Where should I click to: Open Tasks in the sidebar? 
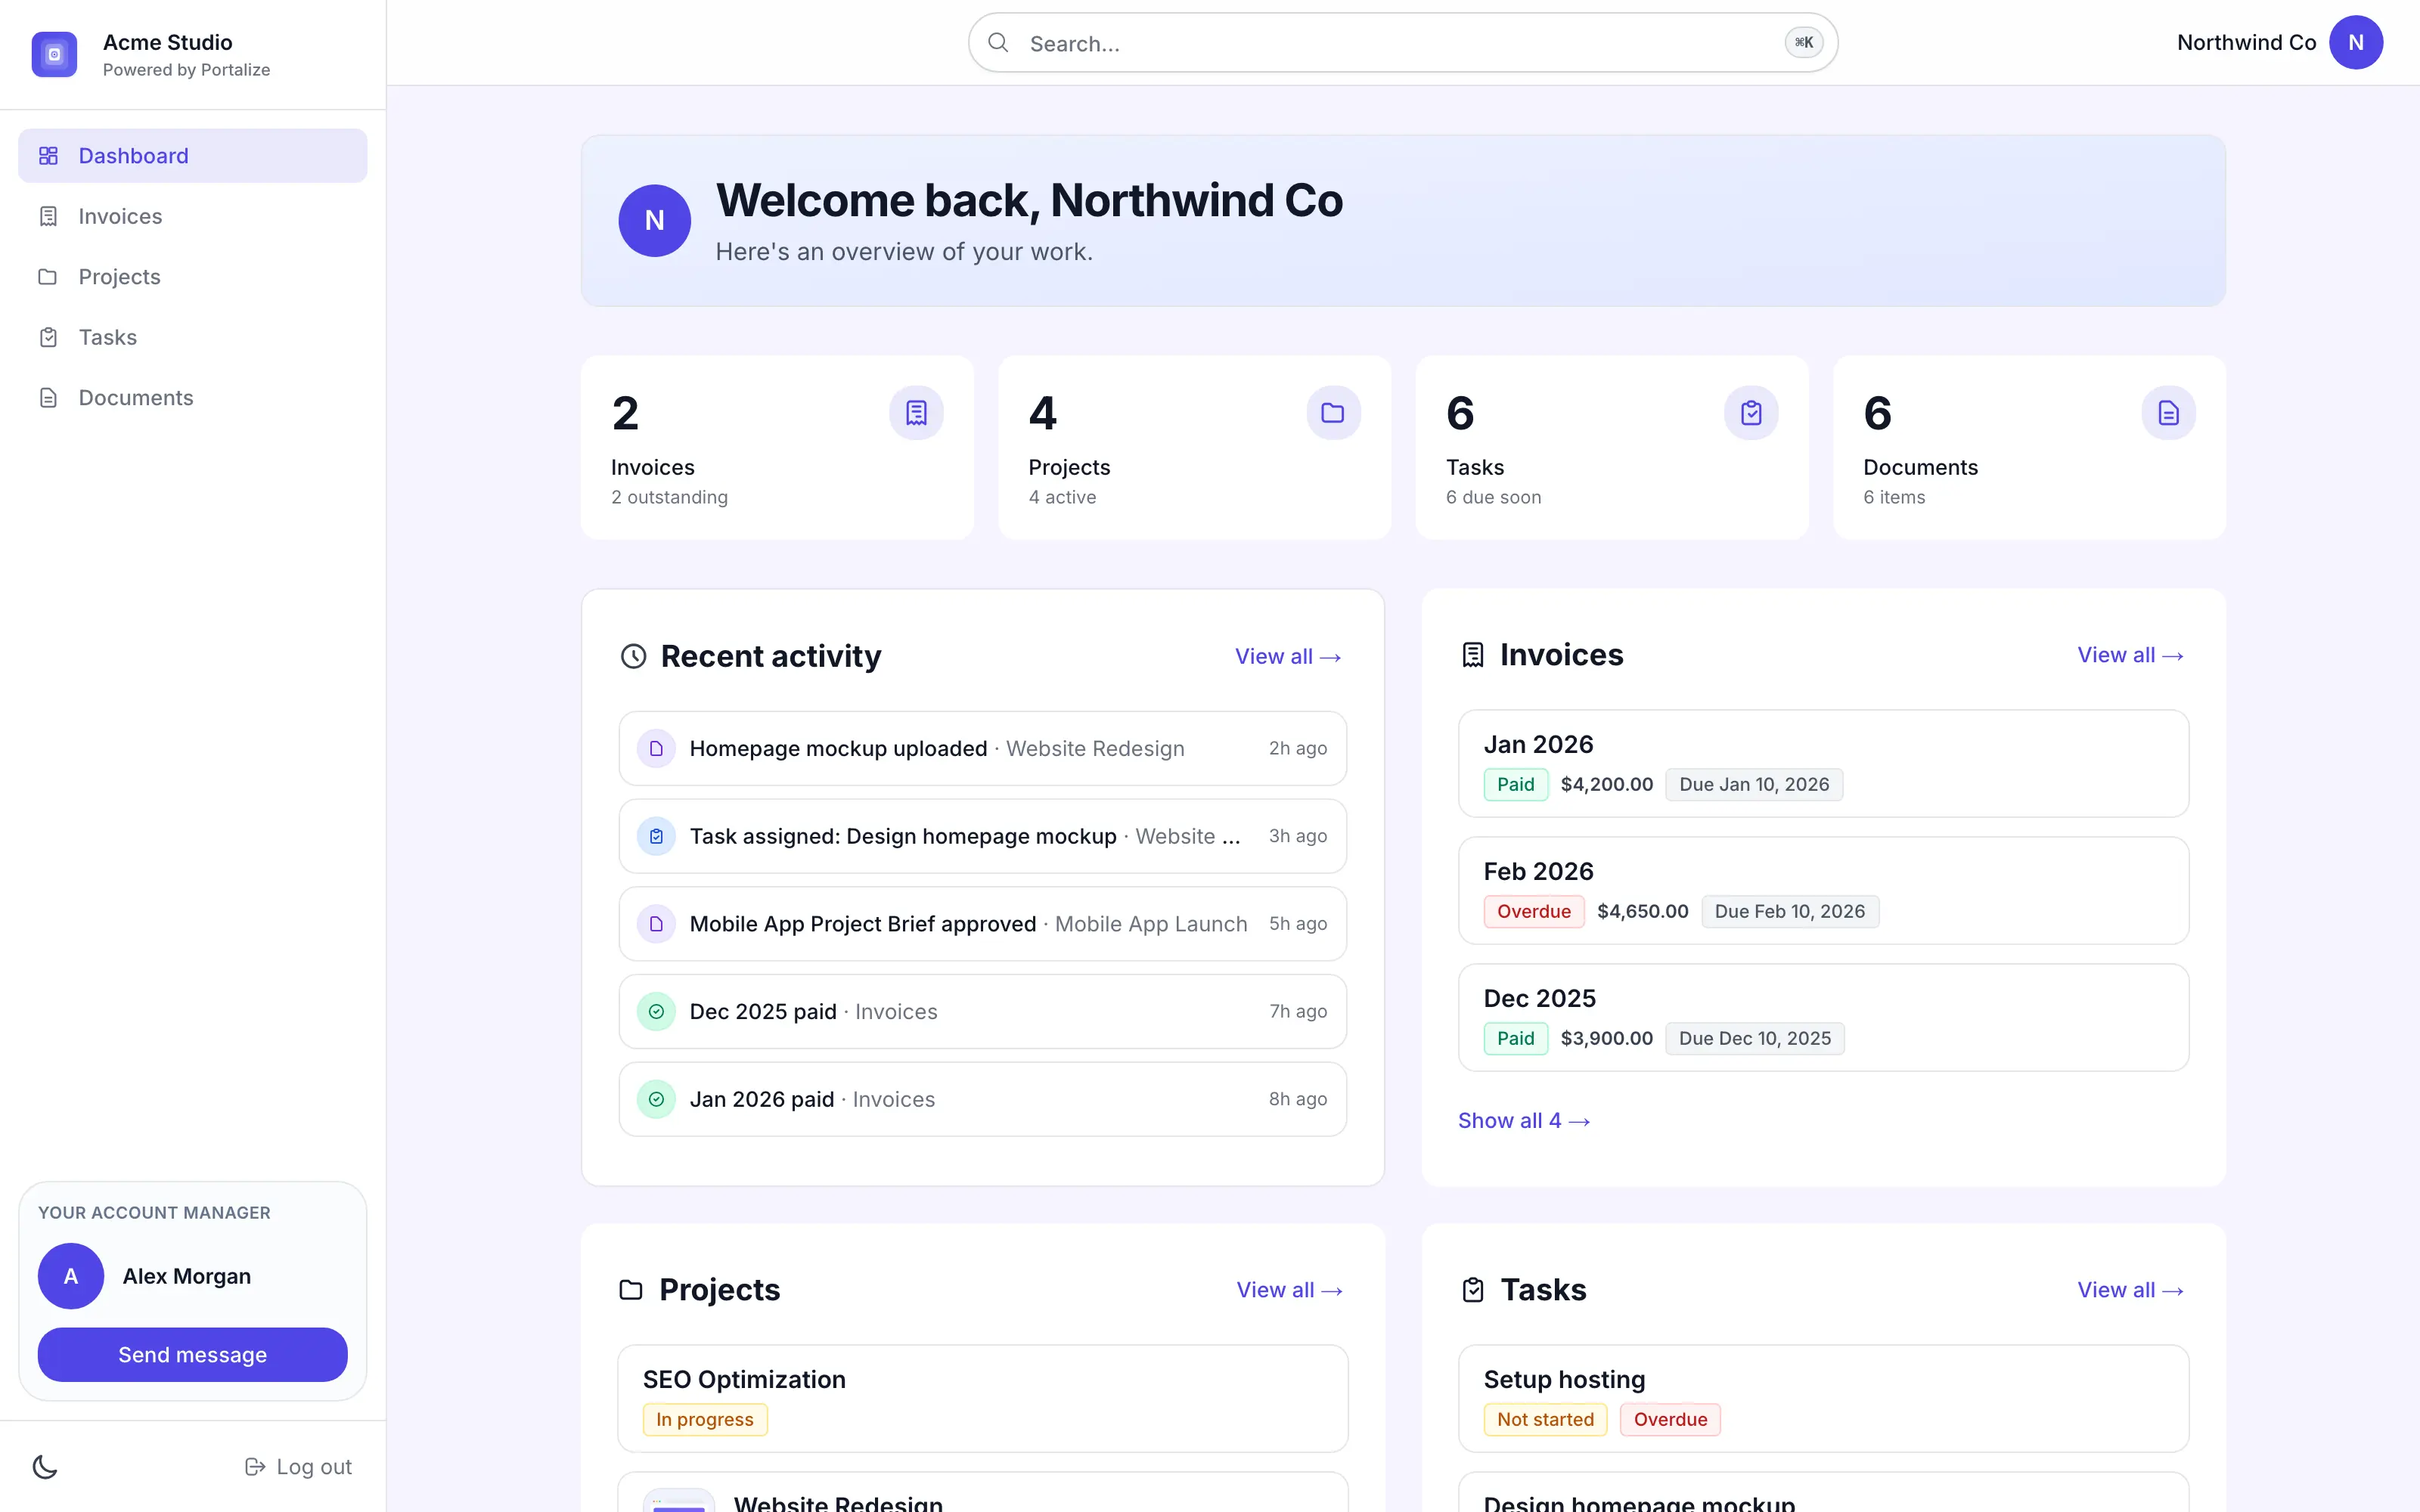[x=192, y=337]
